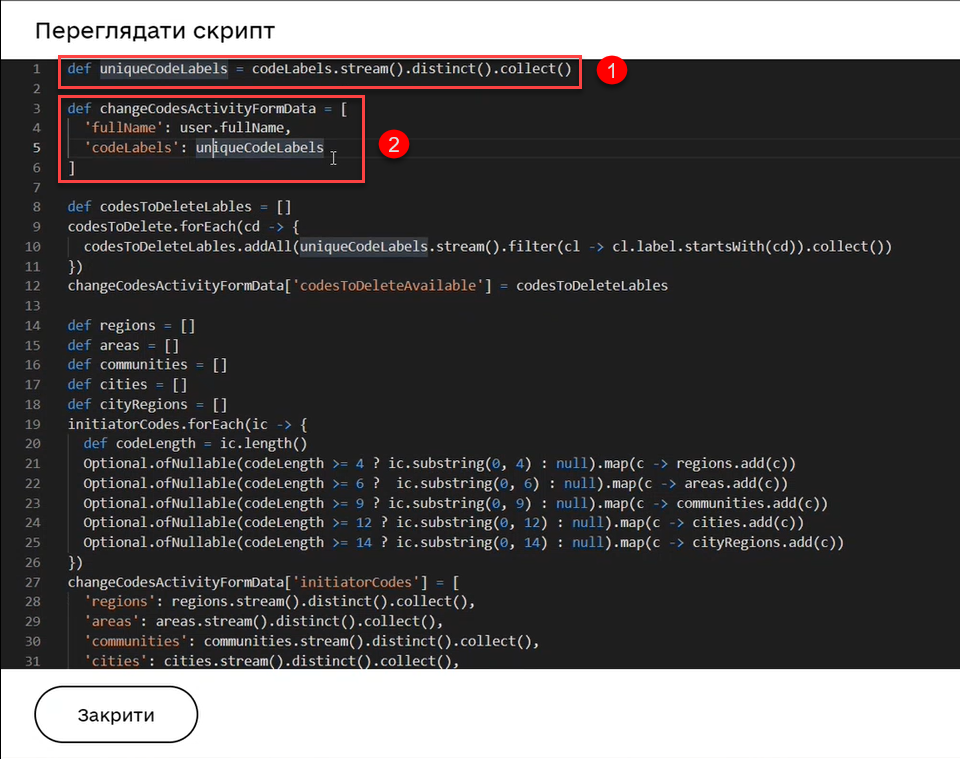Click line number 26 in gutter
Image resolution: width=960 pixels, height=759 pixels.
pyautogui.click(x=33, y=562)
